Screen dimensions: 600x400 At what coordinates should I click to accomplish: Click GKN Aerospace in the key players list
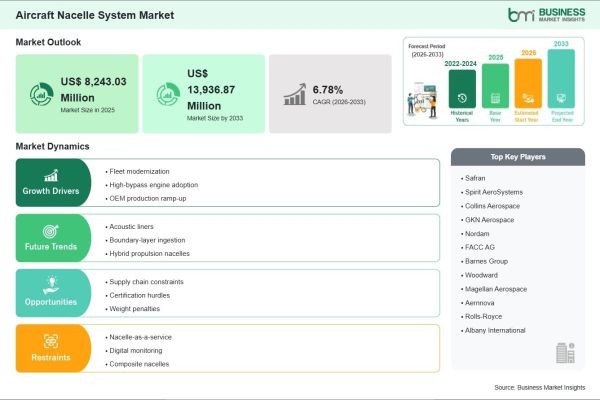click(488, 220)
